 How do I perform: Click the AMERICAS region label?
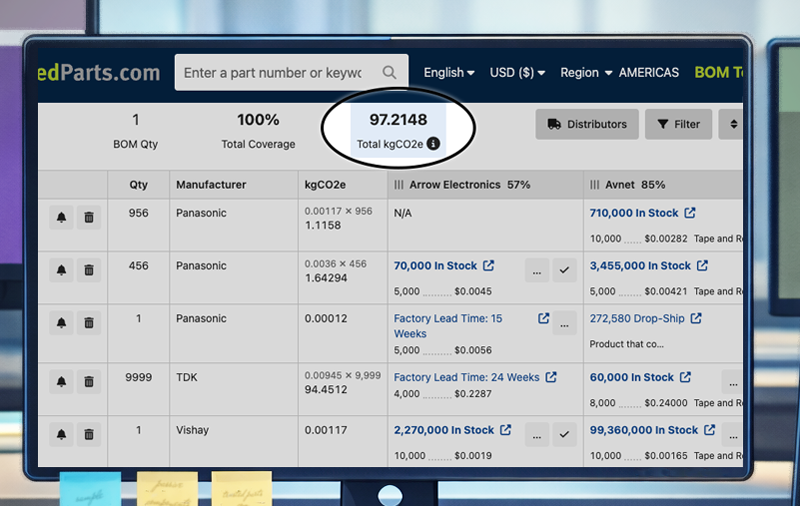(x=649, y=72)
